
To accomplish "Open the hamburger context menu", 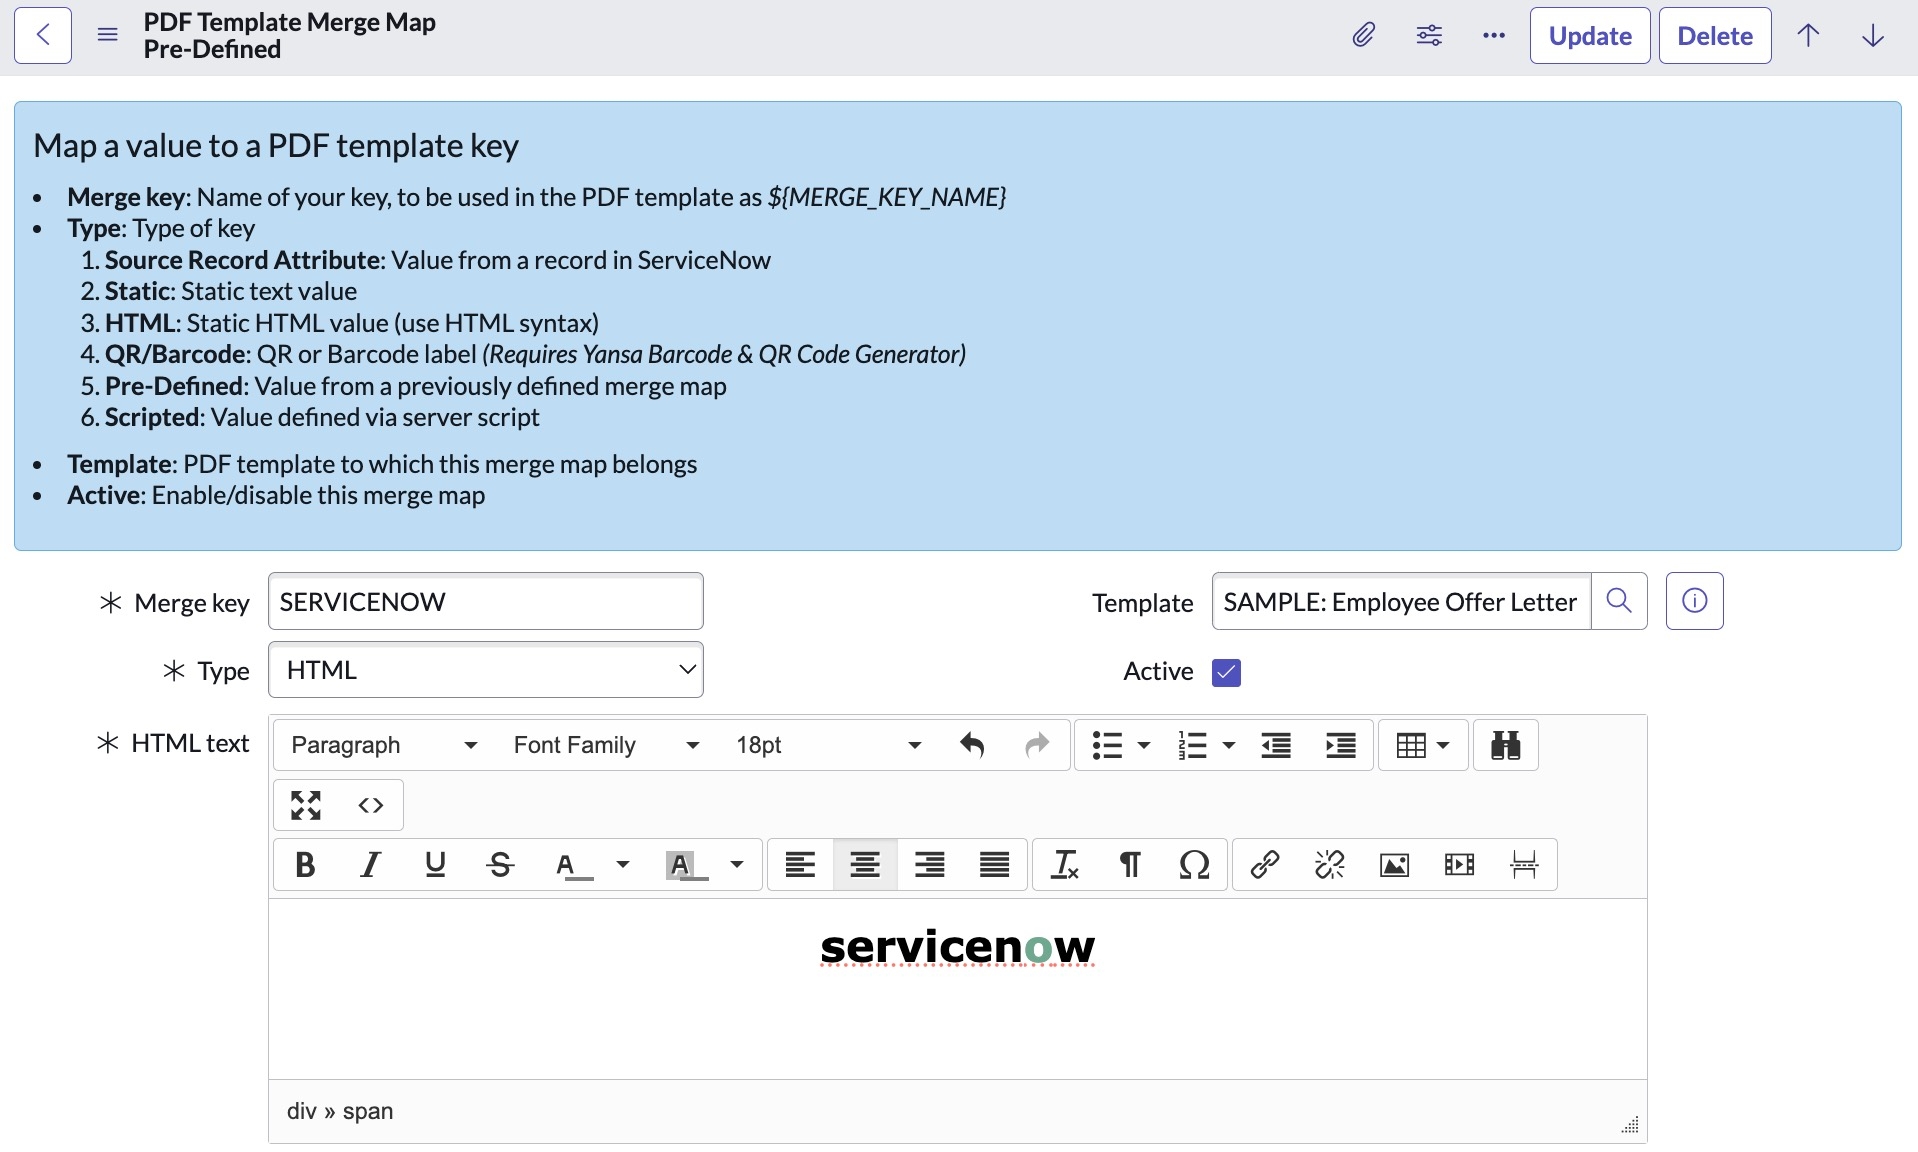I will [108, 36].
